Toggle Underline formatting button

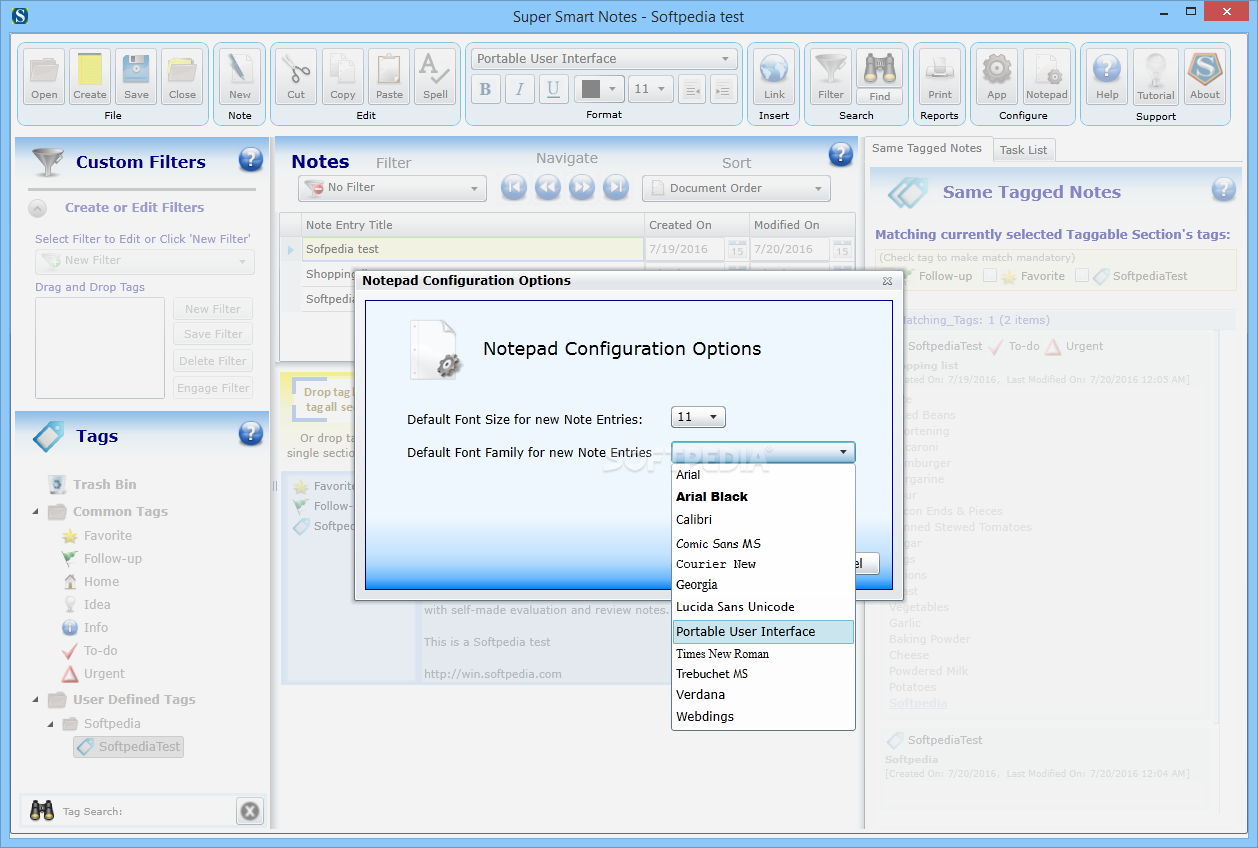pyautogui.click(x=553, y=89)
